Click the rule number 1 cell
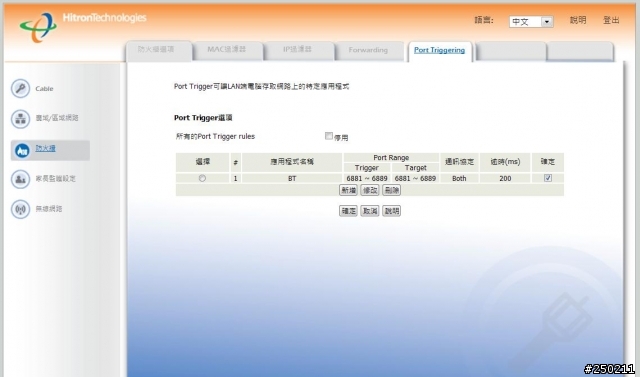The width and height of the screenshot is (640, 377). [236, 178]
